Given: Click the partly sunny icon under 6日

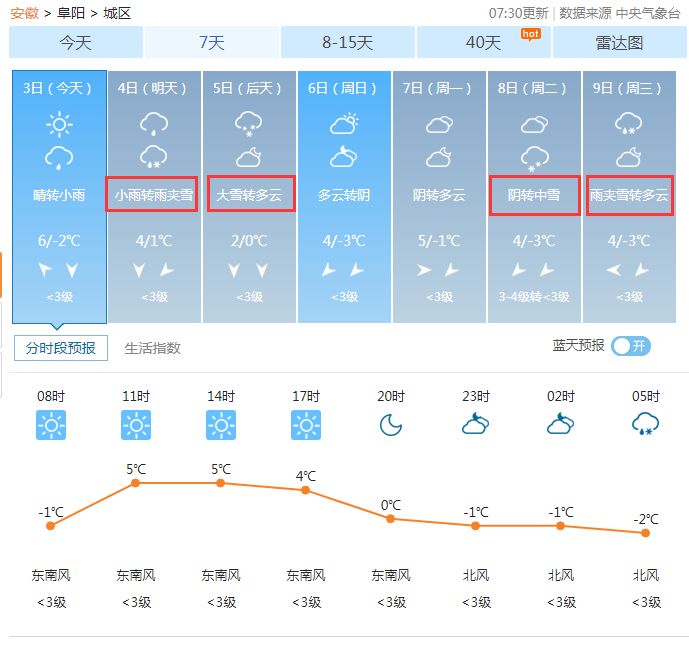Looking at the screenshot, I should 344,124.
